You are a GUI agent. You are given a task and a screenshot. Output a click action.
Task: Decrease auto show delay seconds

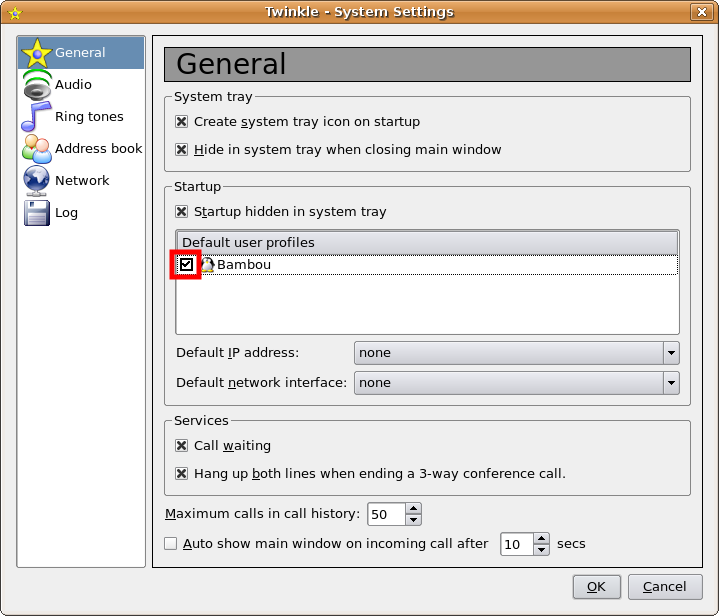pos(542,549)
